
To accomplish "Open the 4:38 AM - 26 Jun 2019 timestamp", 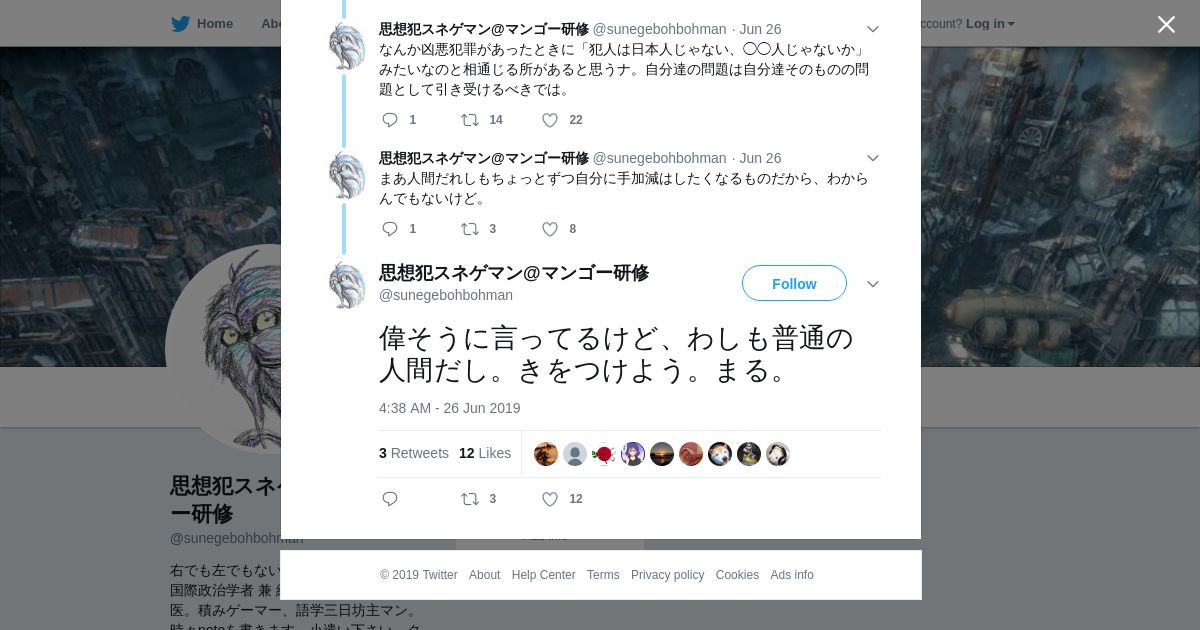I will (x=449, y=408).
